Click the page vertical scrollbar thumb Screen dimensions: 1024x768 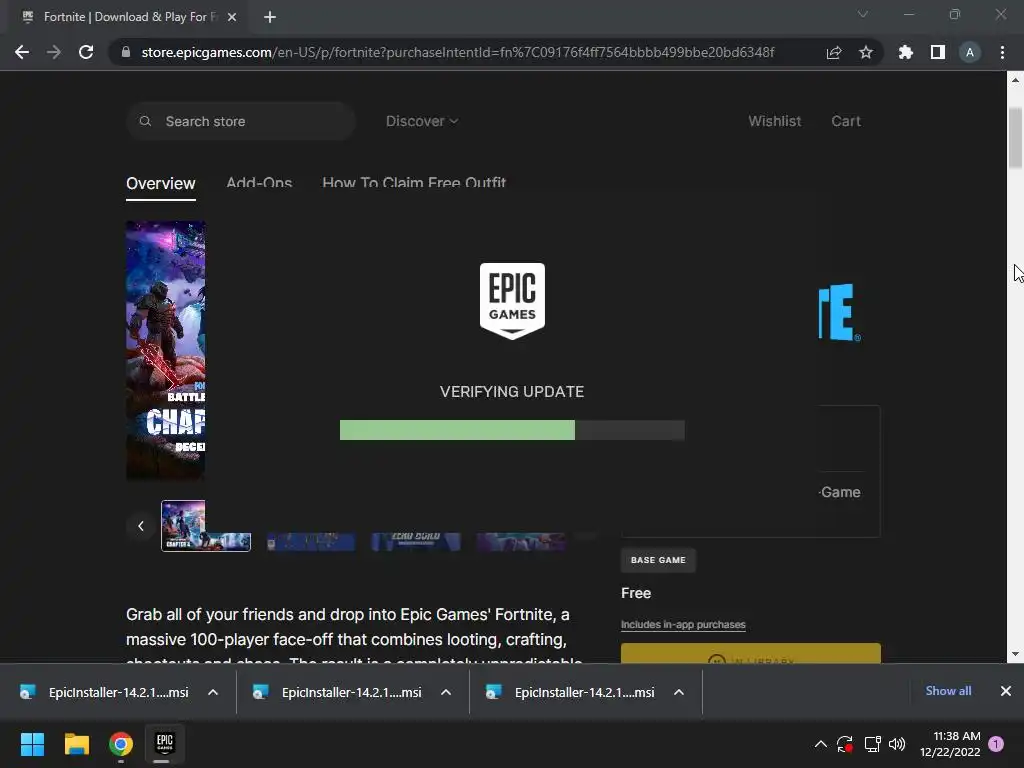[x=1015, y=138]
